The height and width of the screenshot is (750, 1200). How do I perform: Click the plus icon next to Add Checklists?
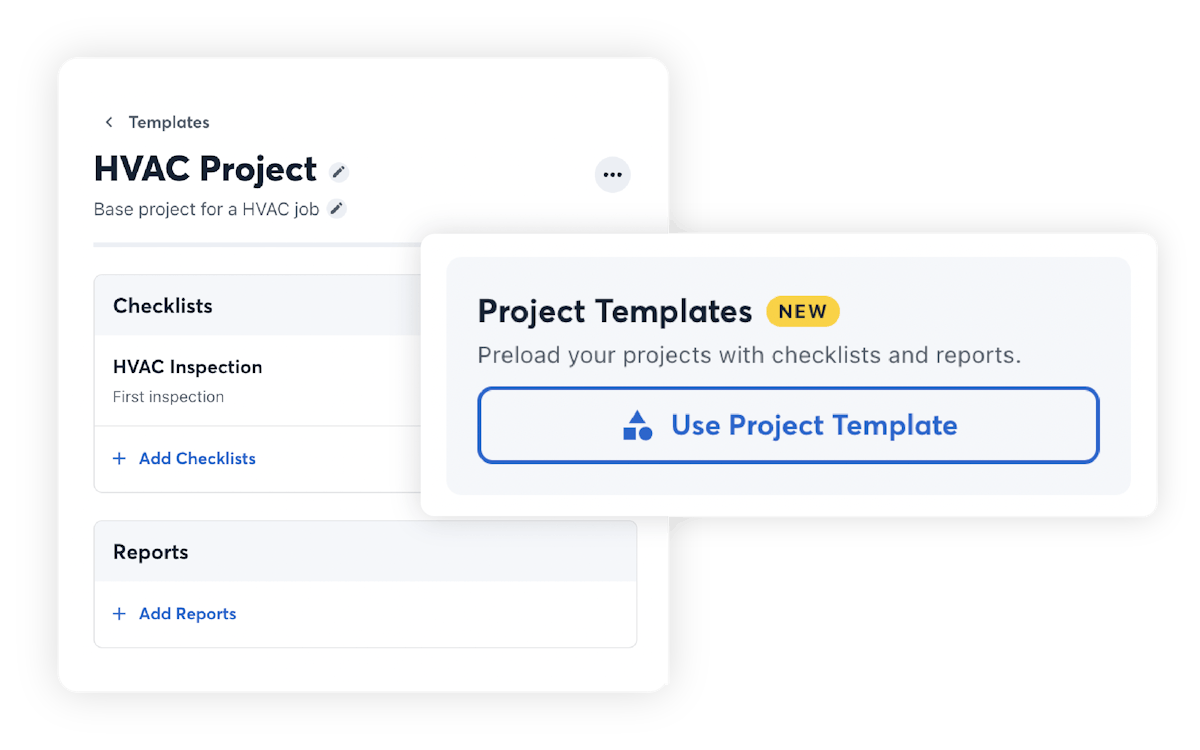point(119,459)
